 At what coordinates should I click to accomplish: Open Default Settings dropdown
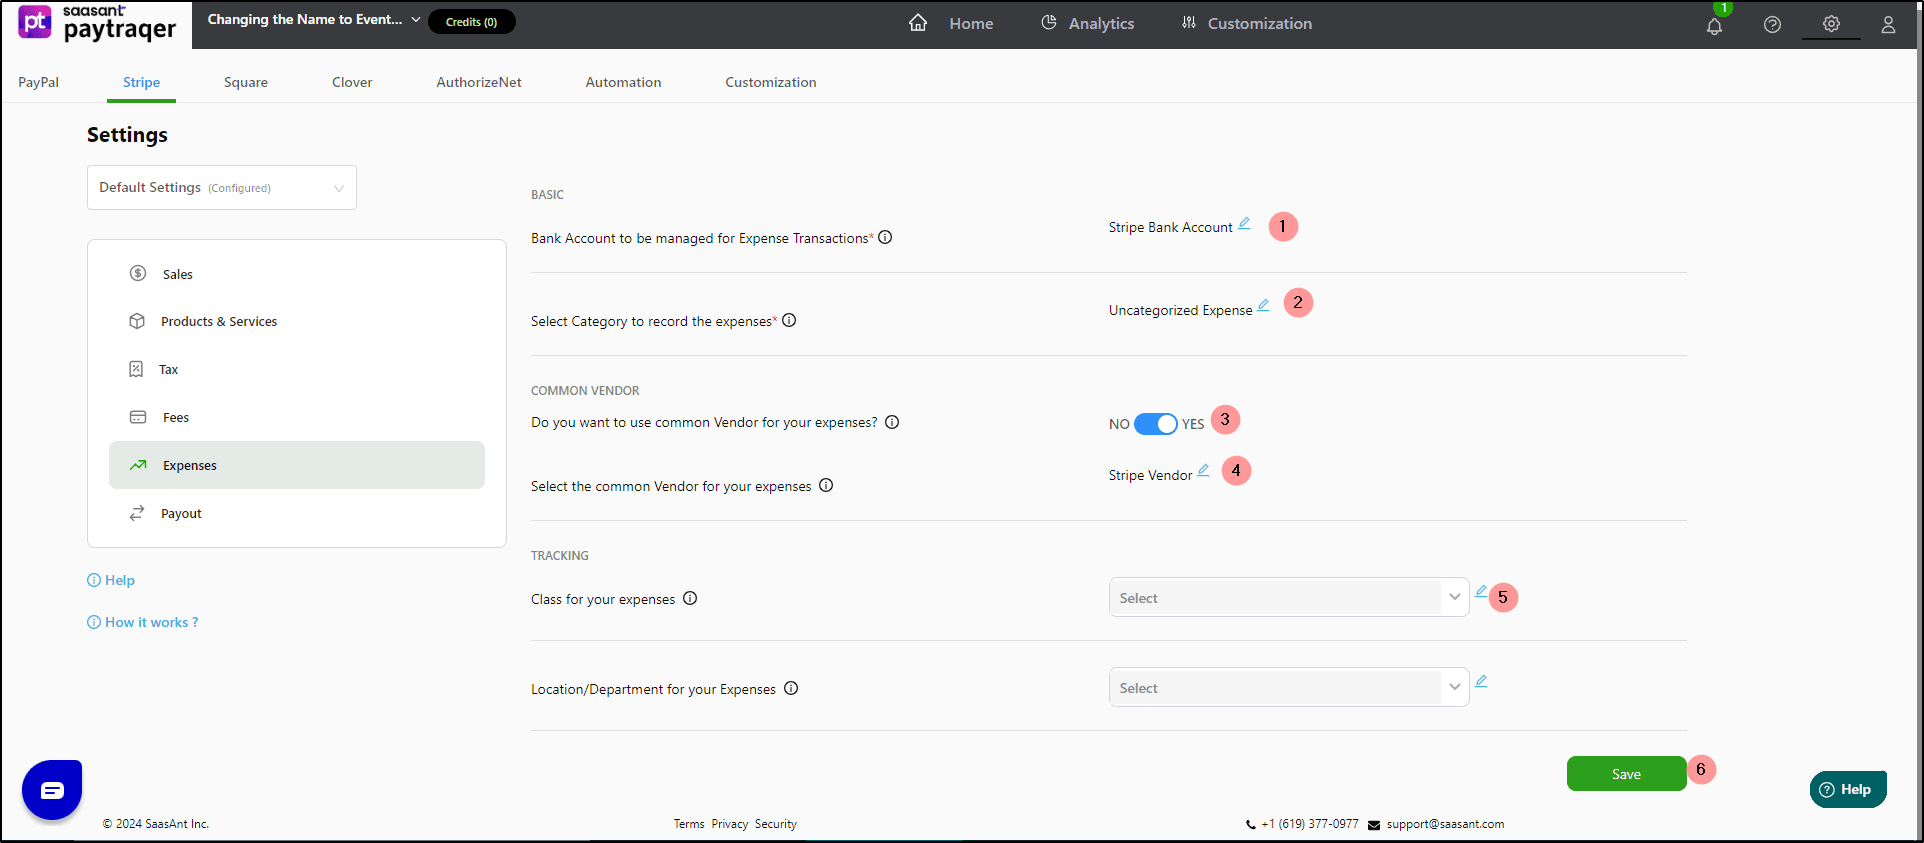222,188
